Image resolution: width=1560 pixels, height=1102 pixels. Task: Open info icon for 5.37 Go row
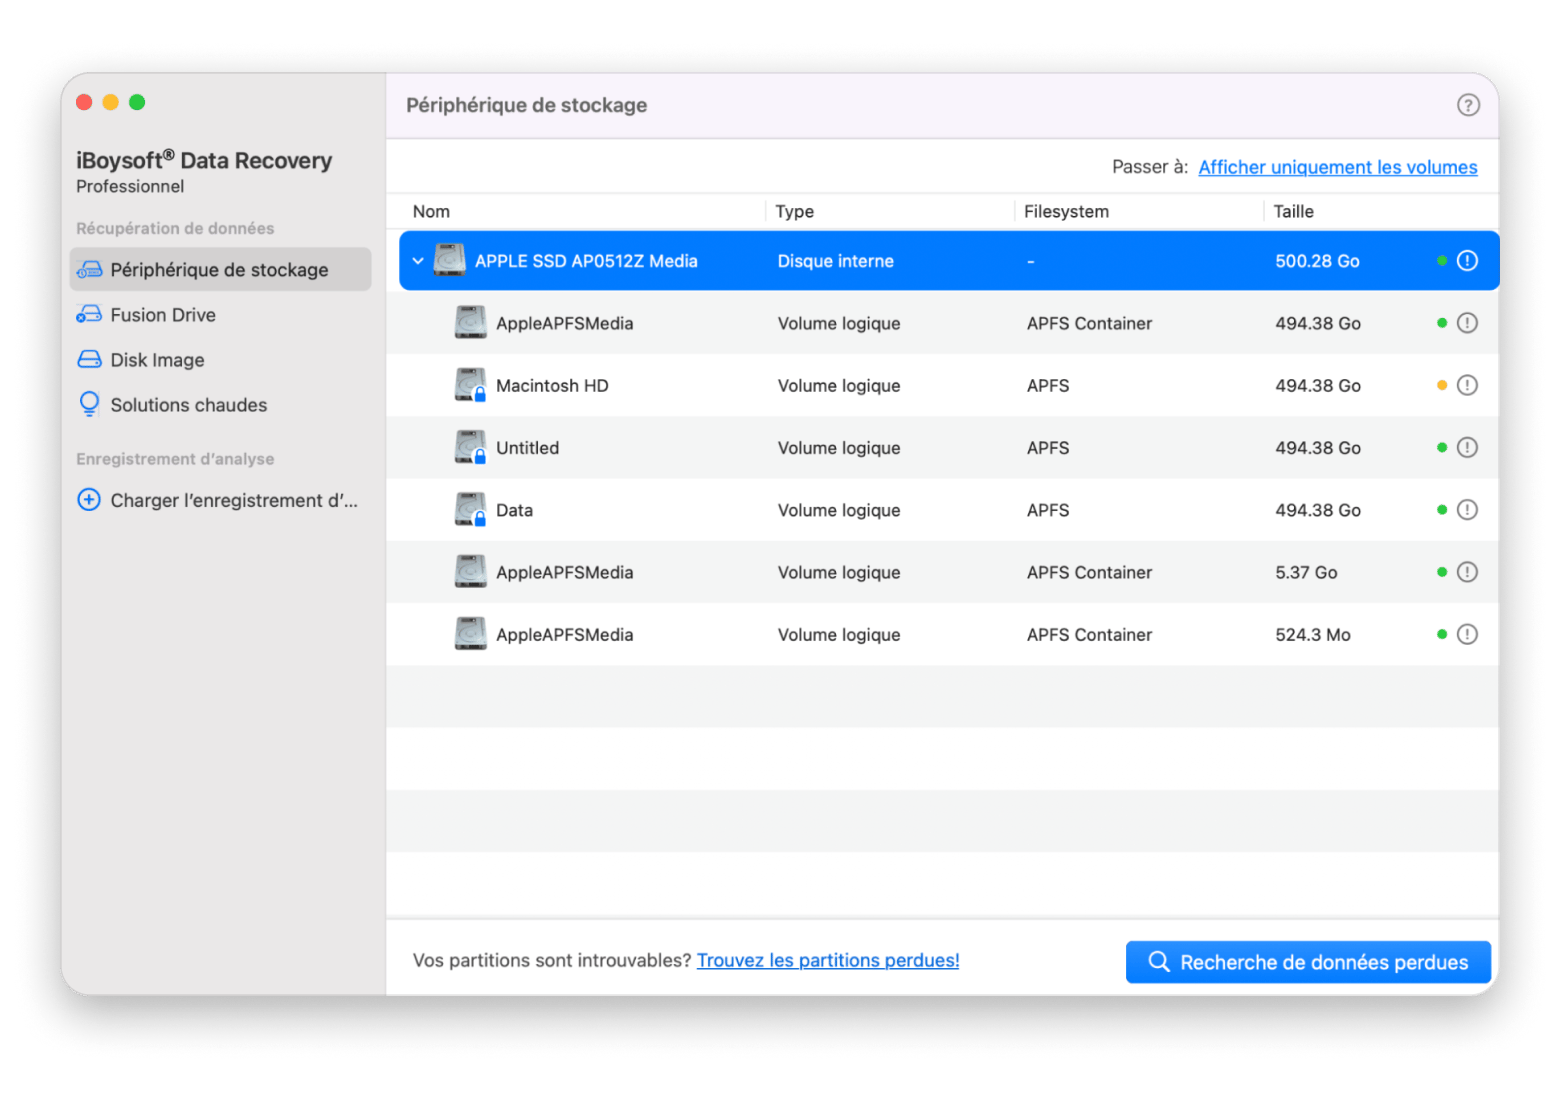pos(1467,572)
